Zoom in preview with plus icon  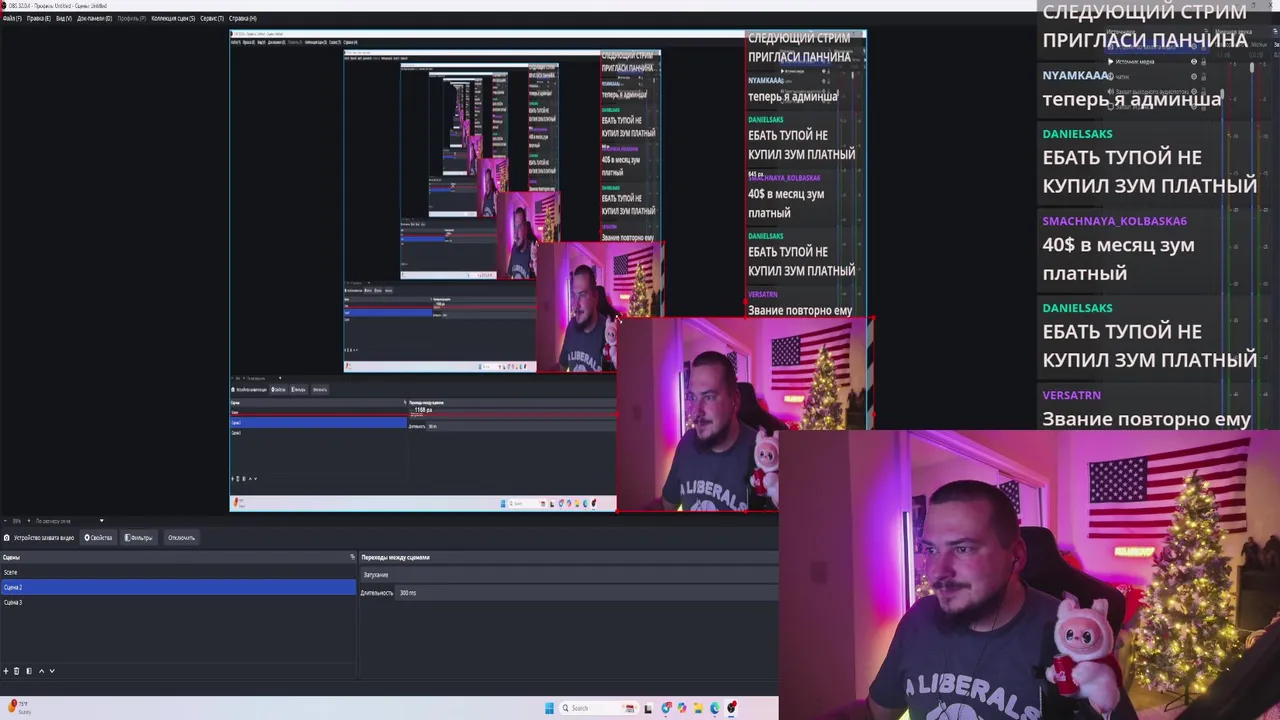click(29, 521)
